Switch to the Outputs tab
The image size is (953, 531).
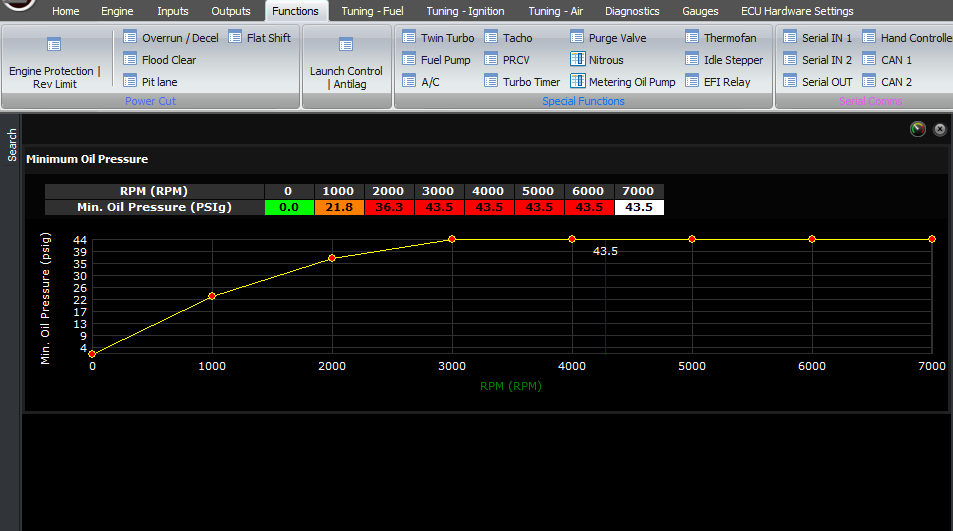tap(231, 11)
